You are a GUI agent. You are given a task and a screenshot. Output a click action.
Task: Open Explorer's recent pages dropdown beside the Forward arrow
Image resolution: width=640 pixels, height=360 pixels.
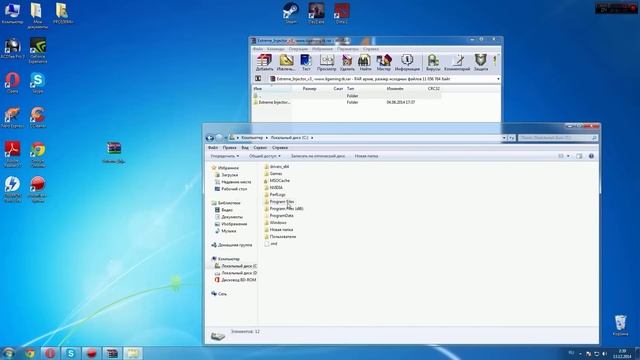[226, 138]
